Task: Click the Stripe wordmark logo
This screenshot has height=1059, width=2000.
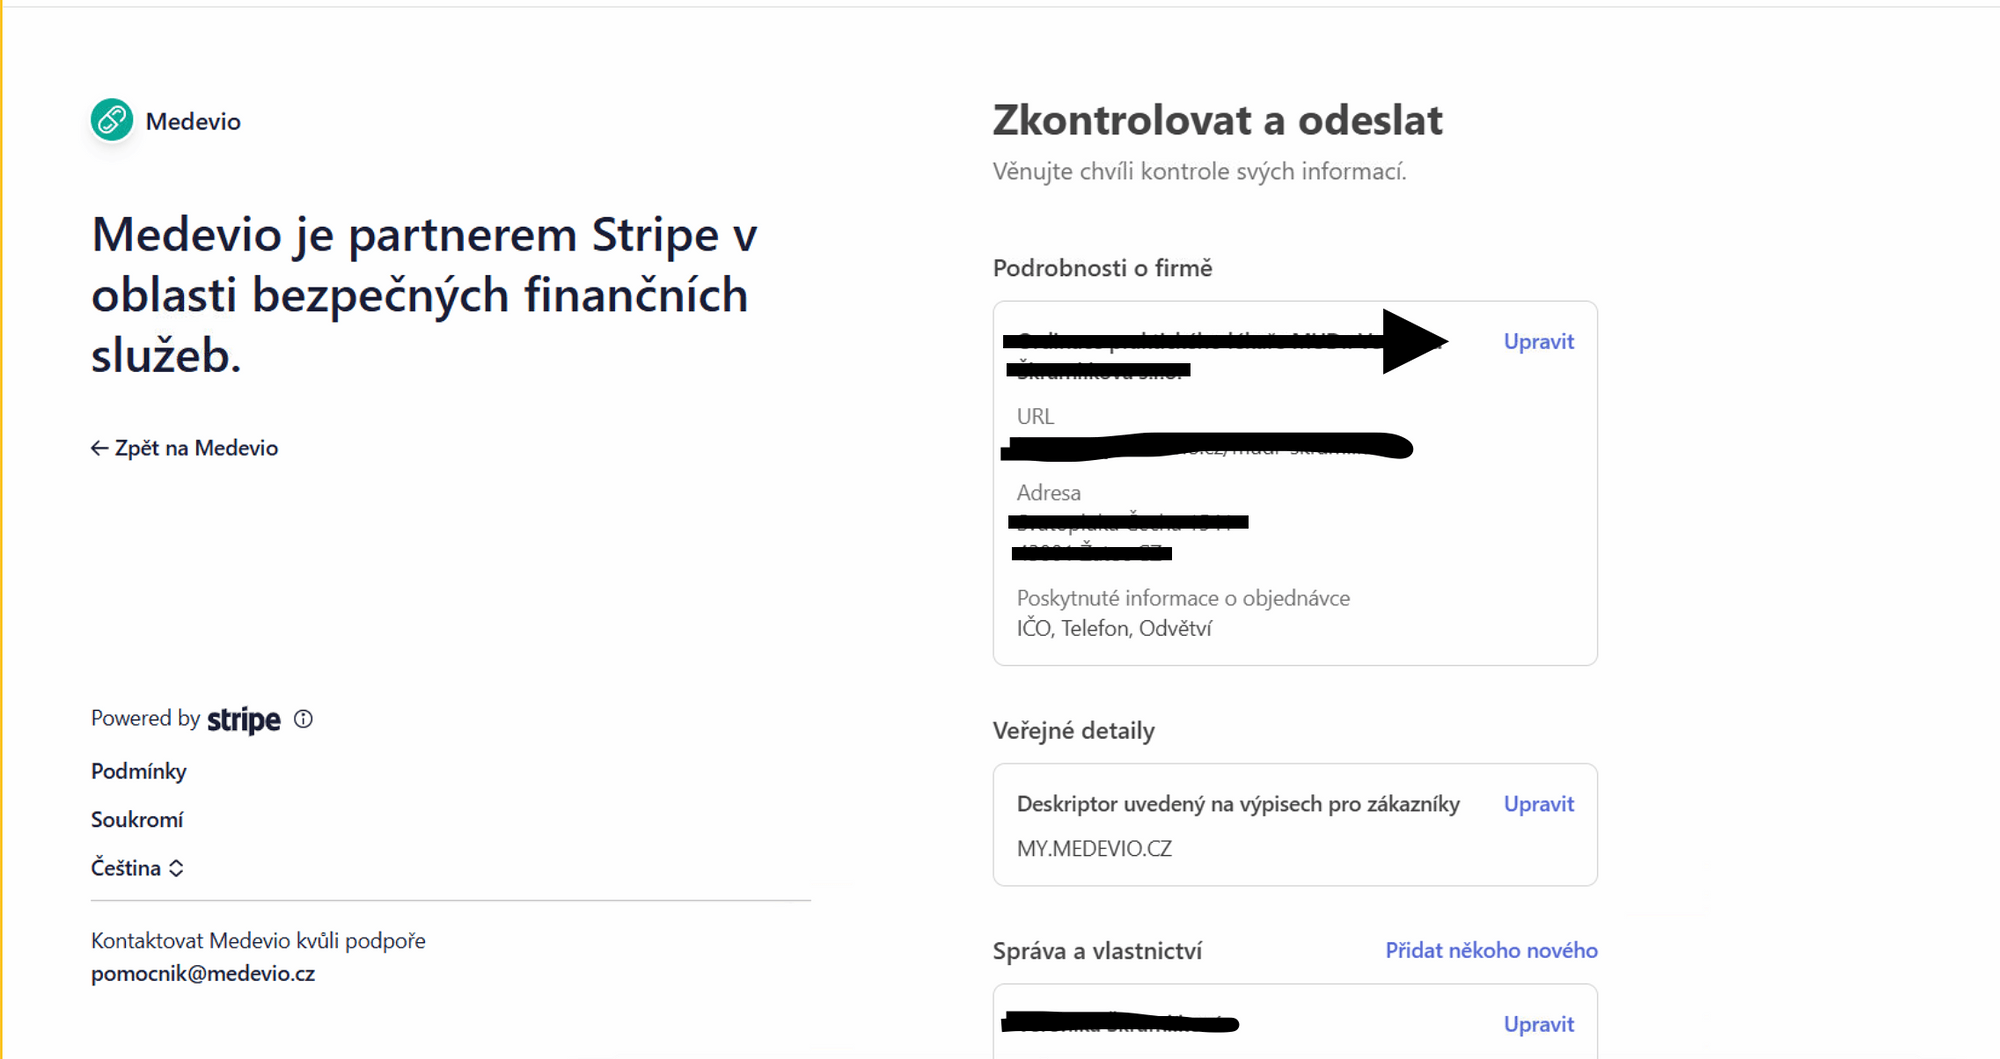Action: click(243, 720)
